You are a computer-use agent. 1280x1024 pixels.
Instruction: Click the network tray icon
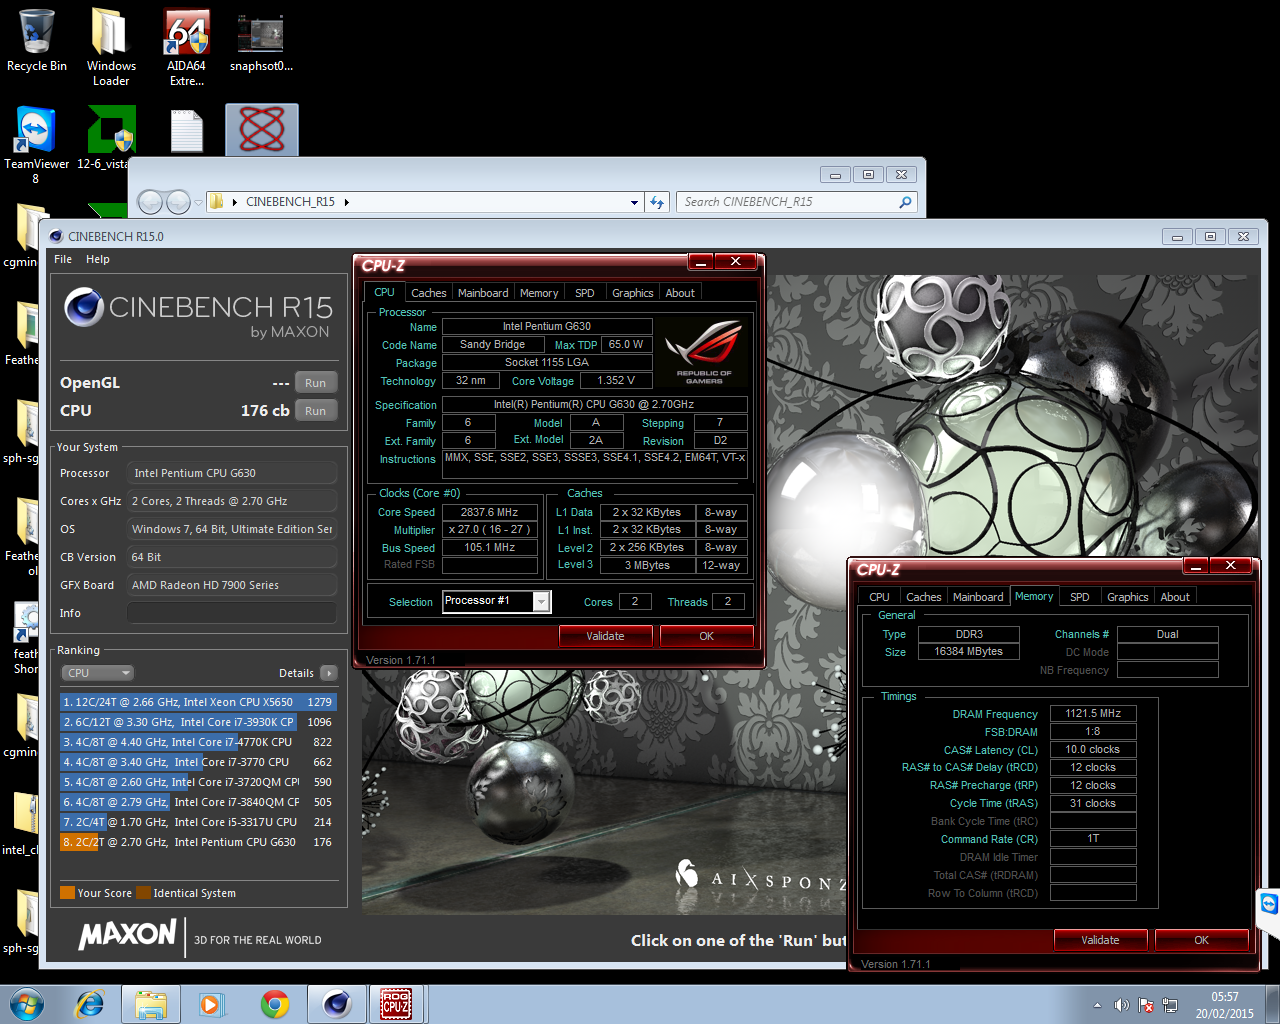(1170, 1005)
